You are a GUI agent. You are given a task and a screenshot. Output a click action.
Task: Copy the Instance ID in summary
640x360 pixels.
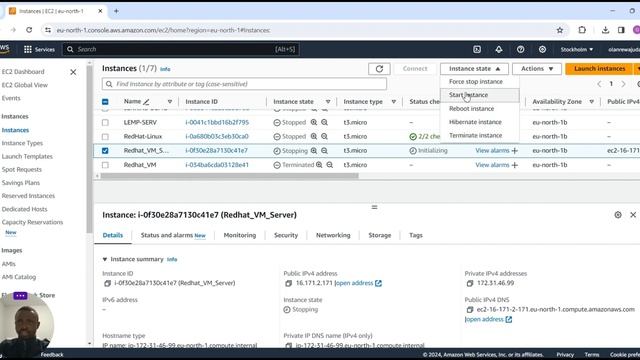coord(107,283)
